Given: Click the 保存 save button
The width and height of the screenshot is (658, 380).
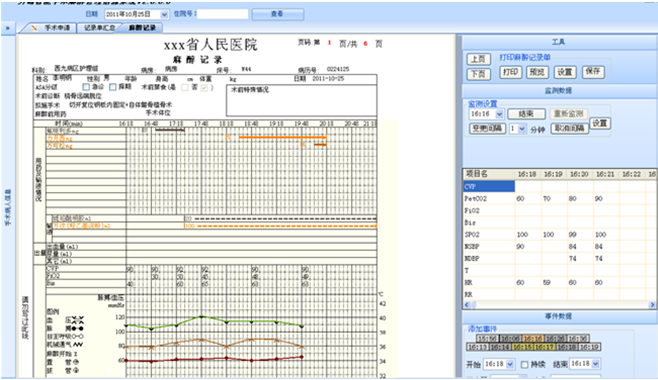Looking at the screenshot, I should 593,72.
